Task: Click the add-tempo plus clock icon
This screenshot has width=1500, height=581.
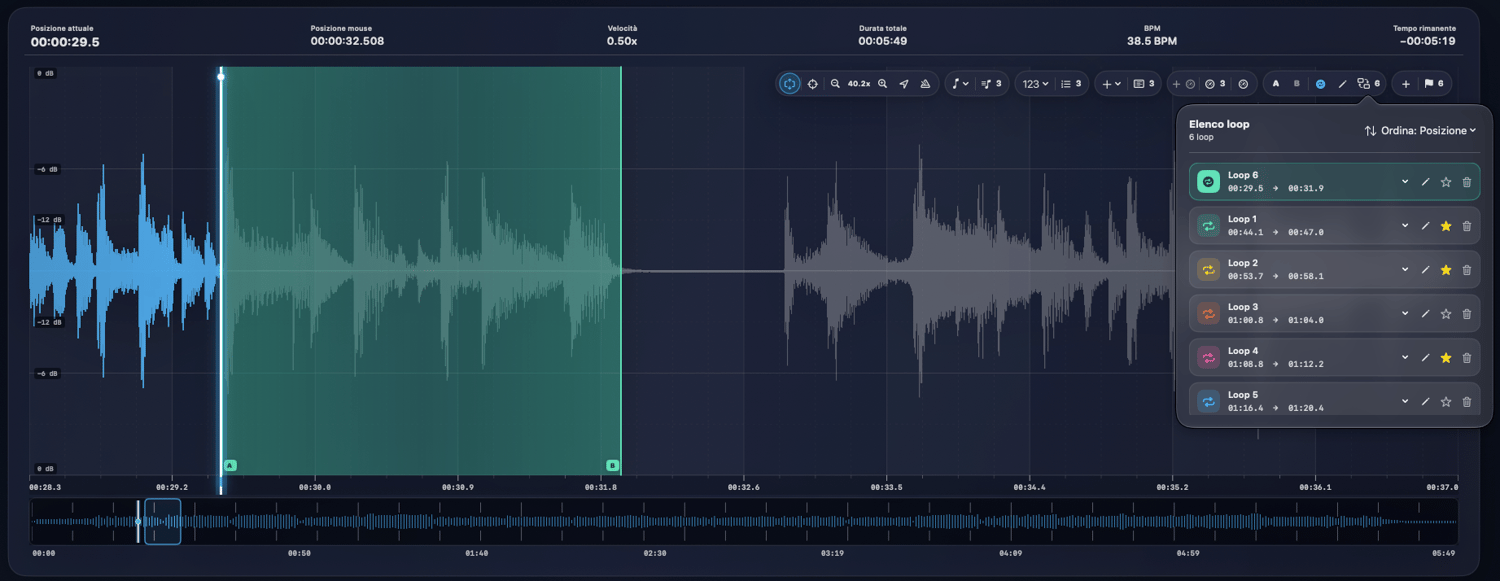Action: tap(1182, 84)
